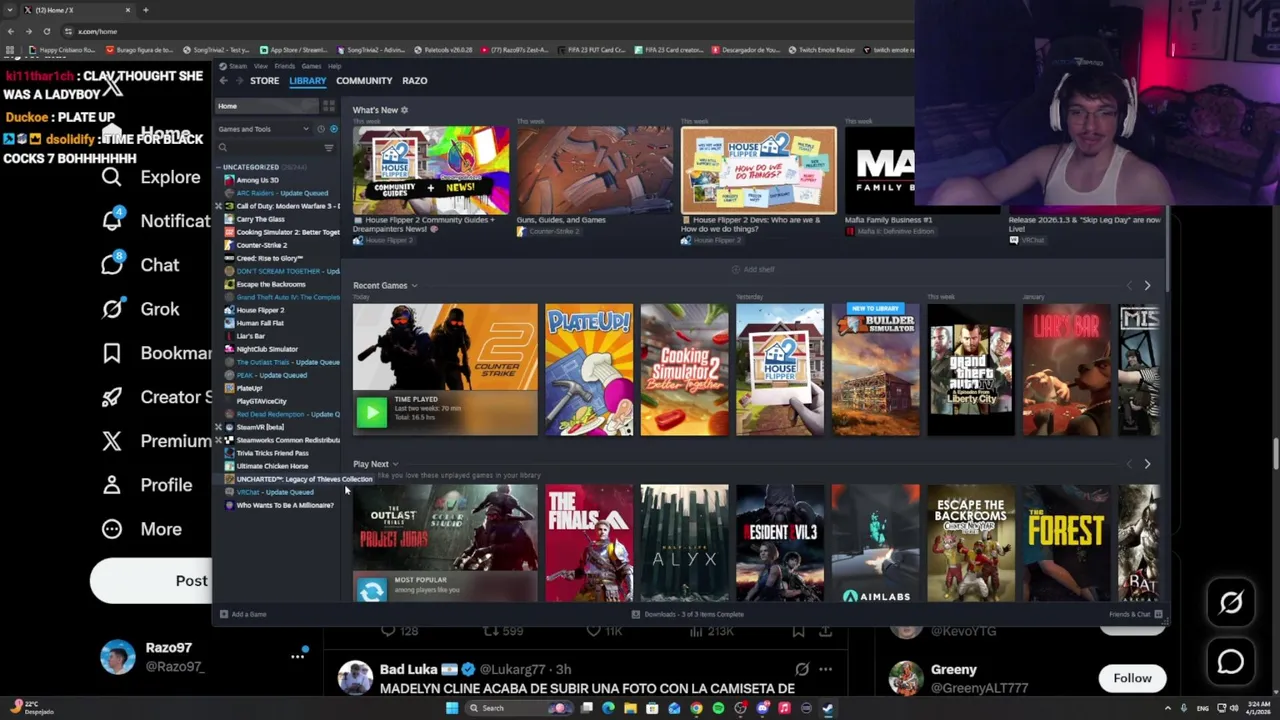Image resolution: width=1280 pixels, height=720 pixels.
Task: Select Who Wants To Be A Millionaire? entry
Action: click(284, 505)
